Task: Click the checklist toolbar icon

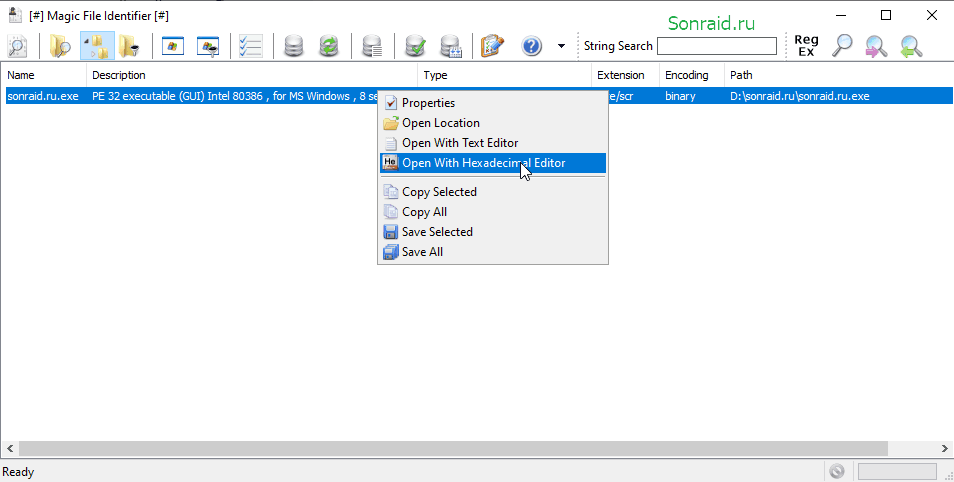Action: (250, 46)
